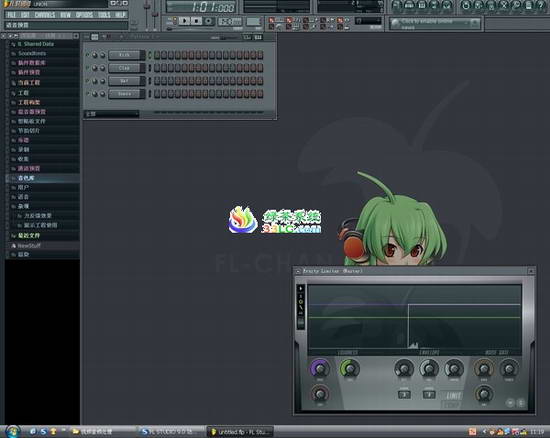Toggle the Clap channel select indicator

pyautogui.click(x=150, y=68)
